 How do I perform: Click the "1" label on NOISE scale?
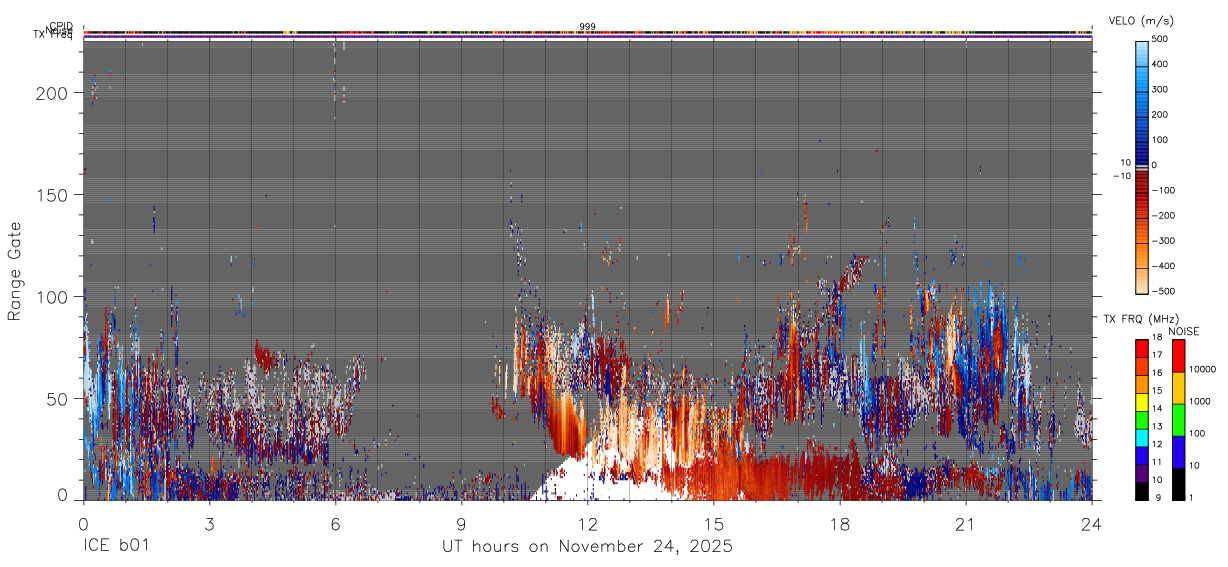pyautogui.click(x=1191, y=497)
